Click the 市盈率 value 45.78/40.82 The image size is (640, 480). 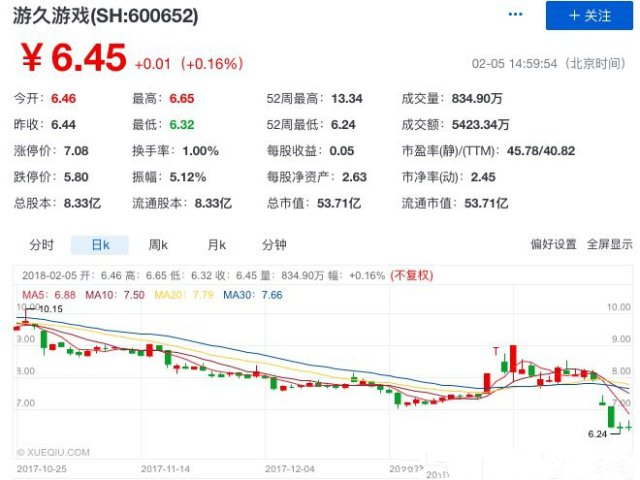point(541,151)
